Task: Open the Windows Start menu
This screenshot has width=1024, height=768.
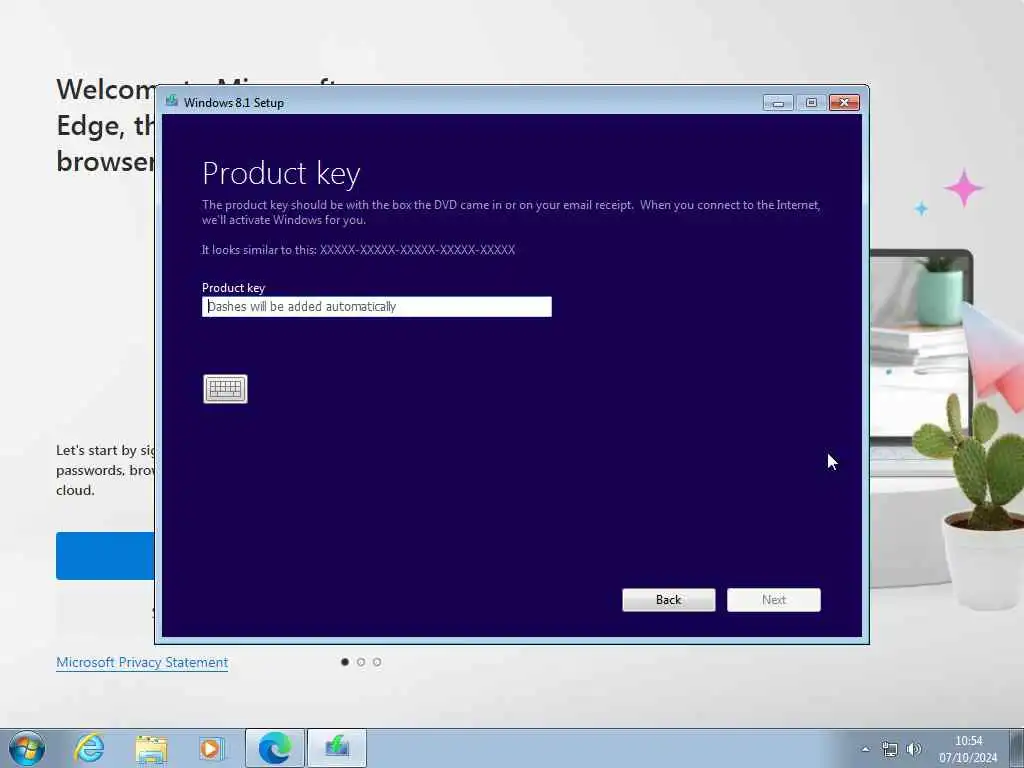Action: tap(27, 748)
